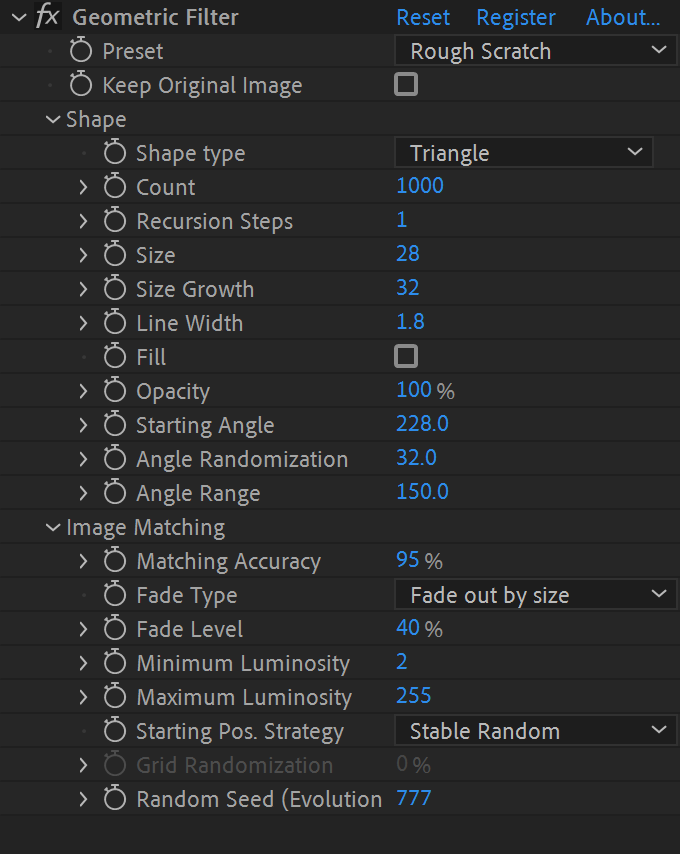Collapse the Image Matching group
Image resolution: width=680 pixels, height=854 pixels.
click(x=53, y=527)
